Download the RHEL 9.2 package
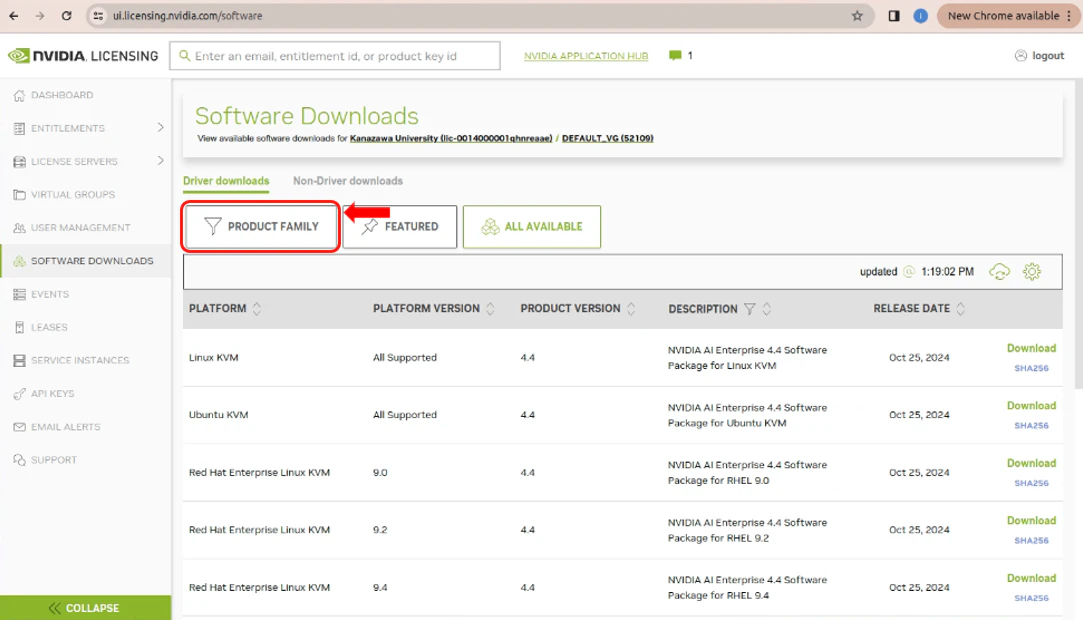Image resolution: width=1083 pixels, height=620 pixels. (1031, 520)
